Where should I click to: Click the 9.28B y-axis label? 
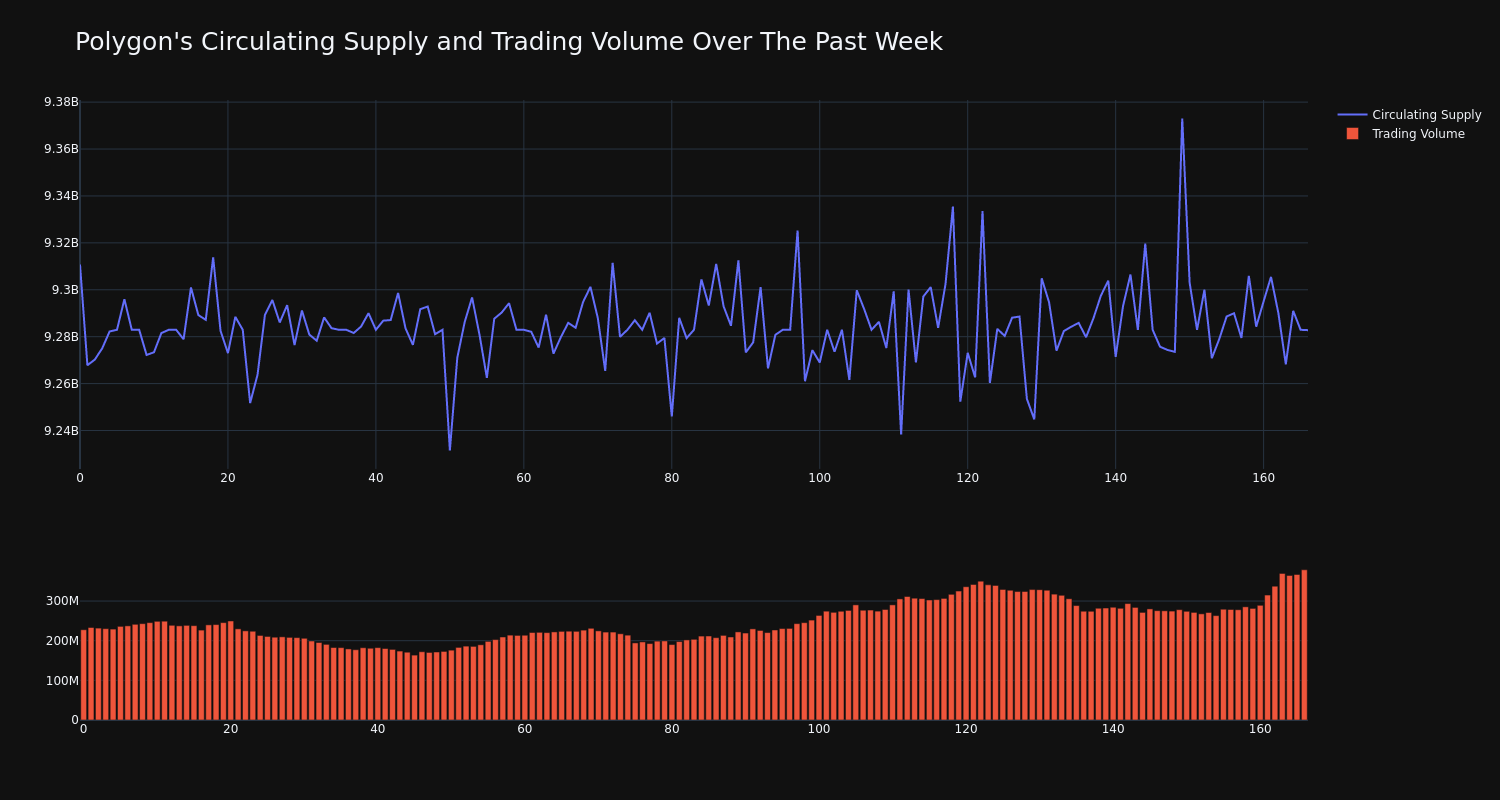point(61,337)
